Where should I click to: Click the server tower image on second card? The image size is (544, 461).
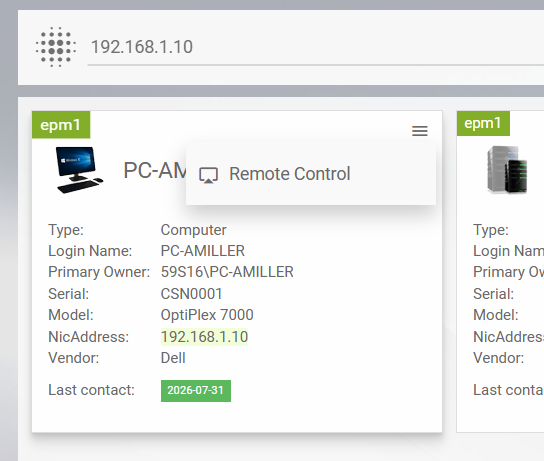coord(507,170)
